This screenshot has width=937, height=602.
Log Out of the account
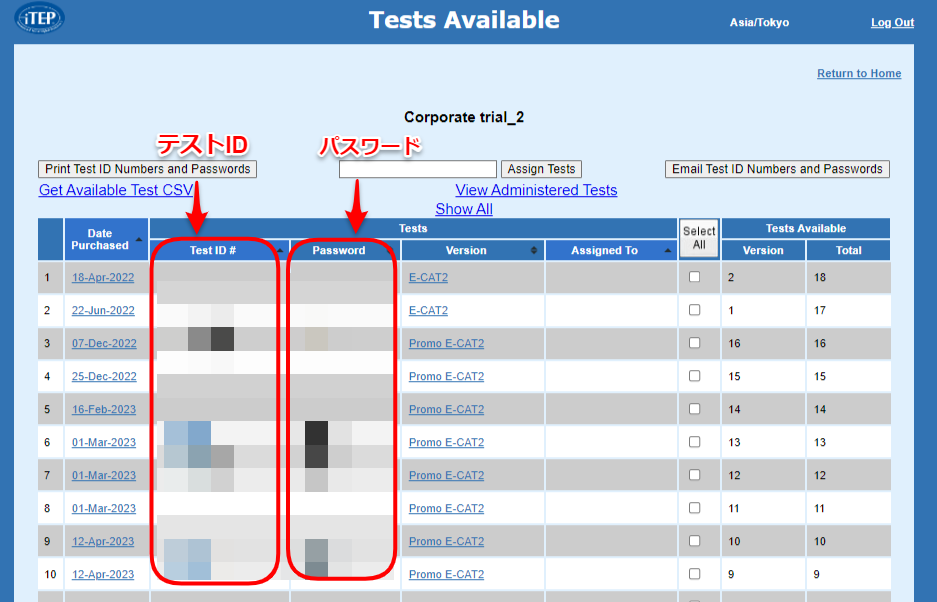click(x=892, y=23)
